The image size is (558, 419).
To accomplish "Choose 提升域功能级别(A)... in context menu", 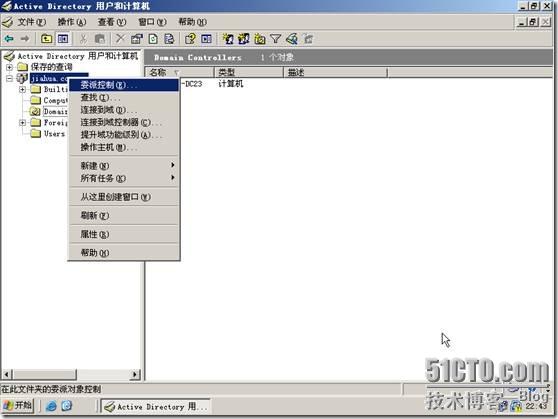I will [x=124, y=135].
